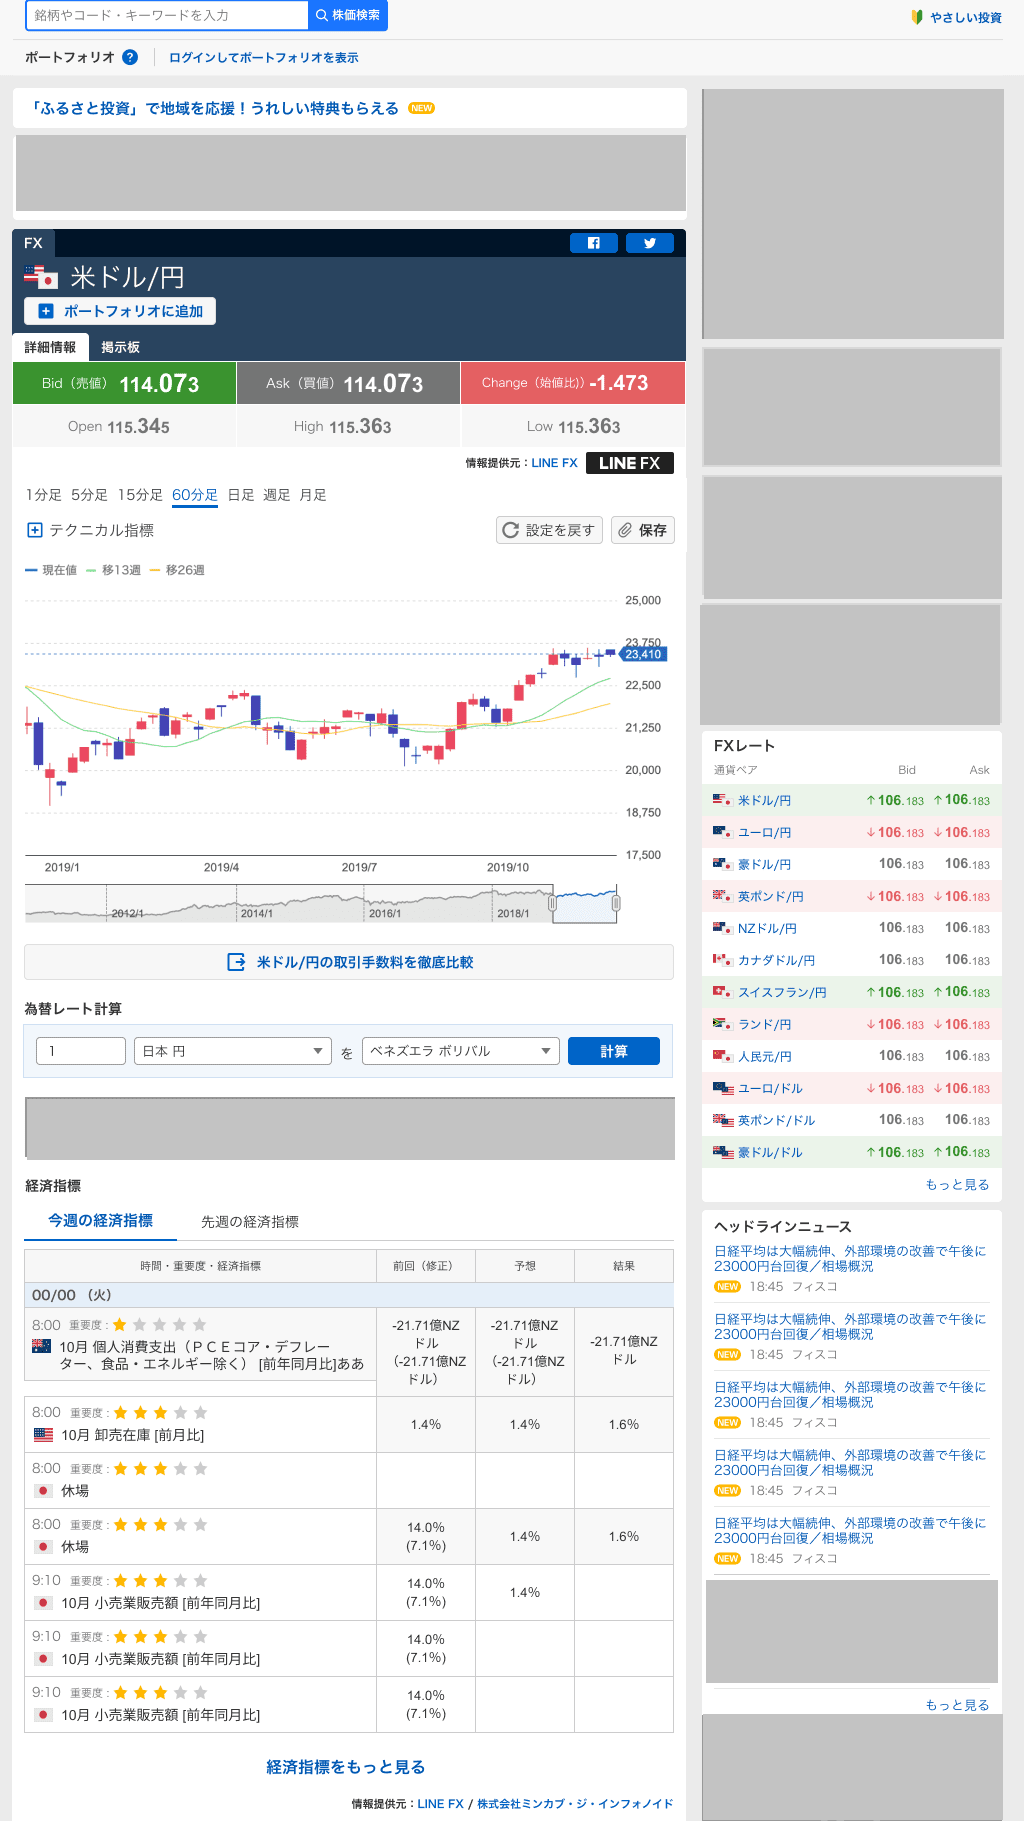Select the 5分足 chart interval

point(89,495)
